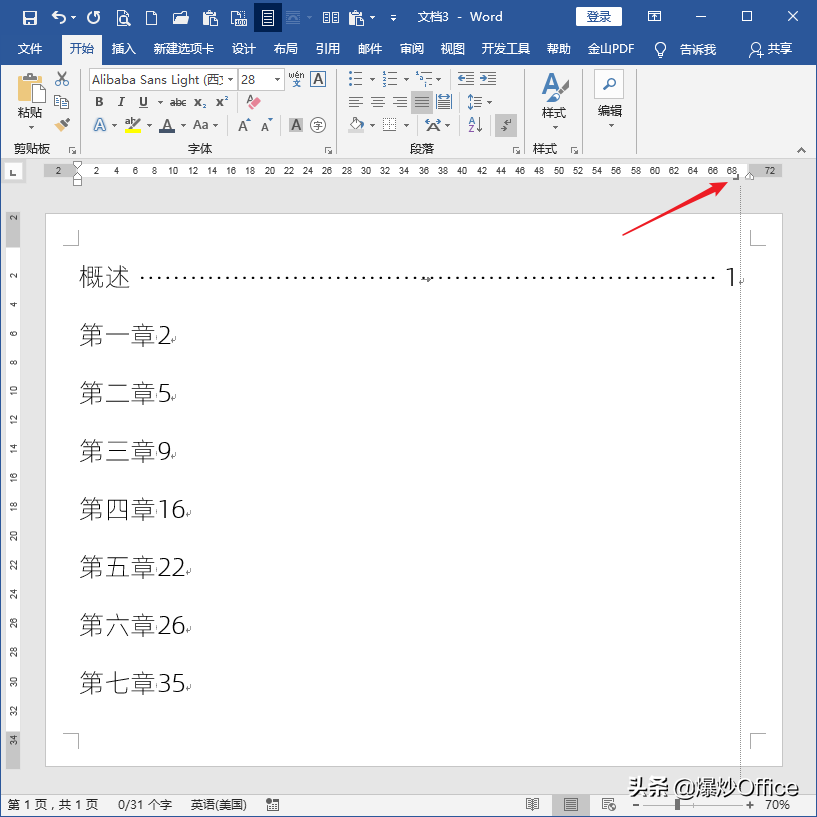Click the zoom slider handle
The image size is (817, 817).
click(x=677, y=805)
